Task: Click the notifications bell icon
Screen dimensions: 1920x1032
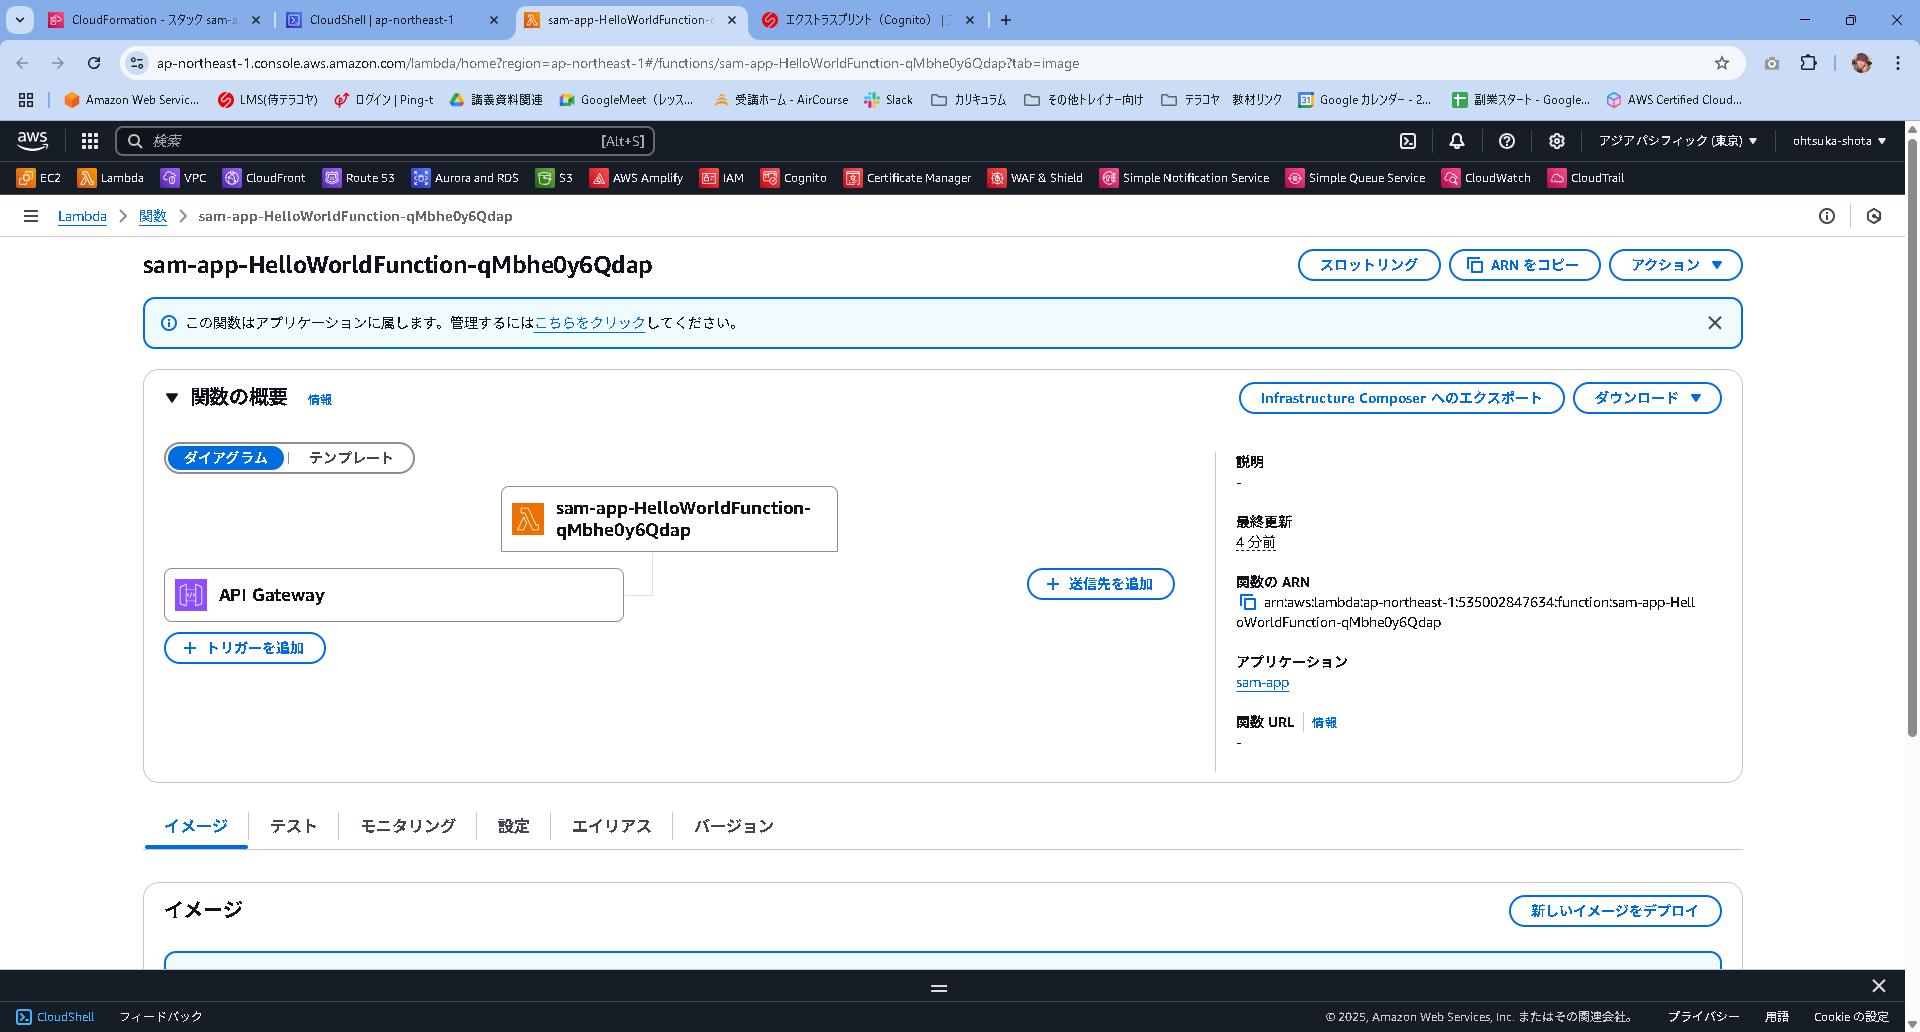Action: pyautogui.click(x=1457, y=141)
